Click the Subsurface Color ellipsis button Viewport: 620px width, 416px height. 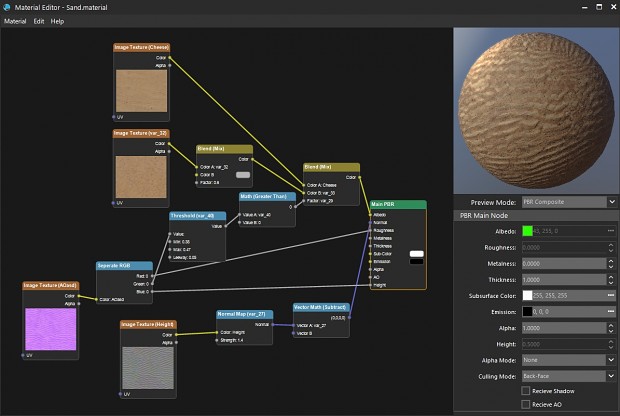click(x=611, y=295)
